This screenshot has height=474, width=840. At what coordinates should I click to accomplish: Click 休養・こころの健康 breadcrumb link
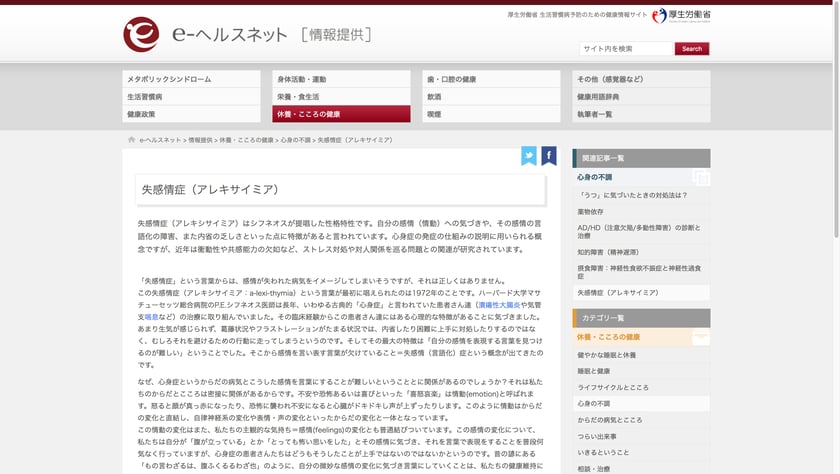pos(246,140)
